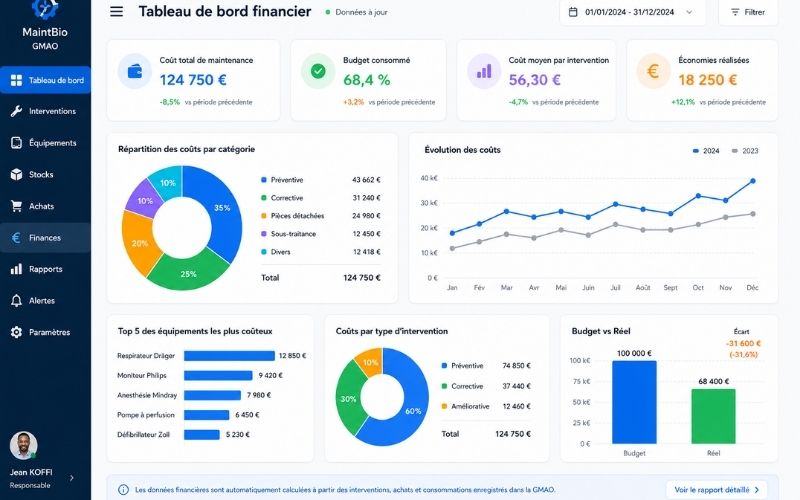Toggle Améliorative legend entry
This screenshot has height=500, width=800.
486,406
